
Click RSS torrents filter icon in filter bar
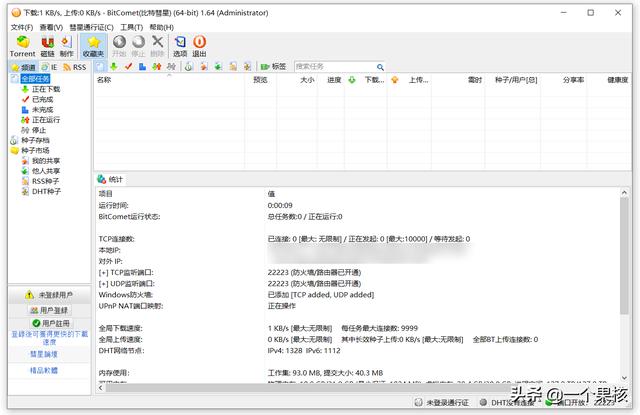(233, 66)
